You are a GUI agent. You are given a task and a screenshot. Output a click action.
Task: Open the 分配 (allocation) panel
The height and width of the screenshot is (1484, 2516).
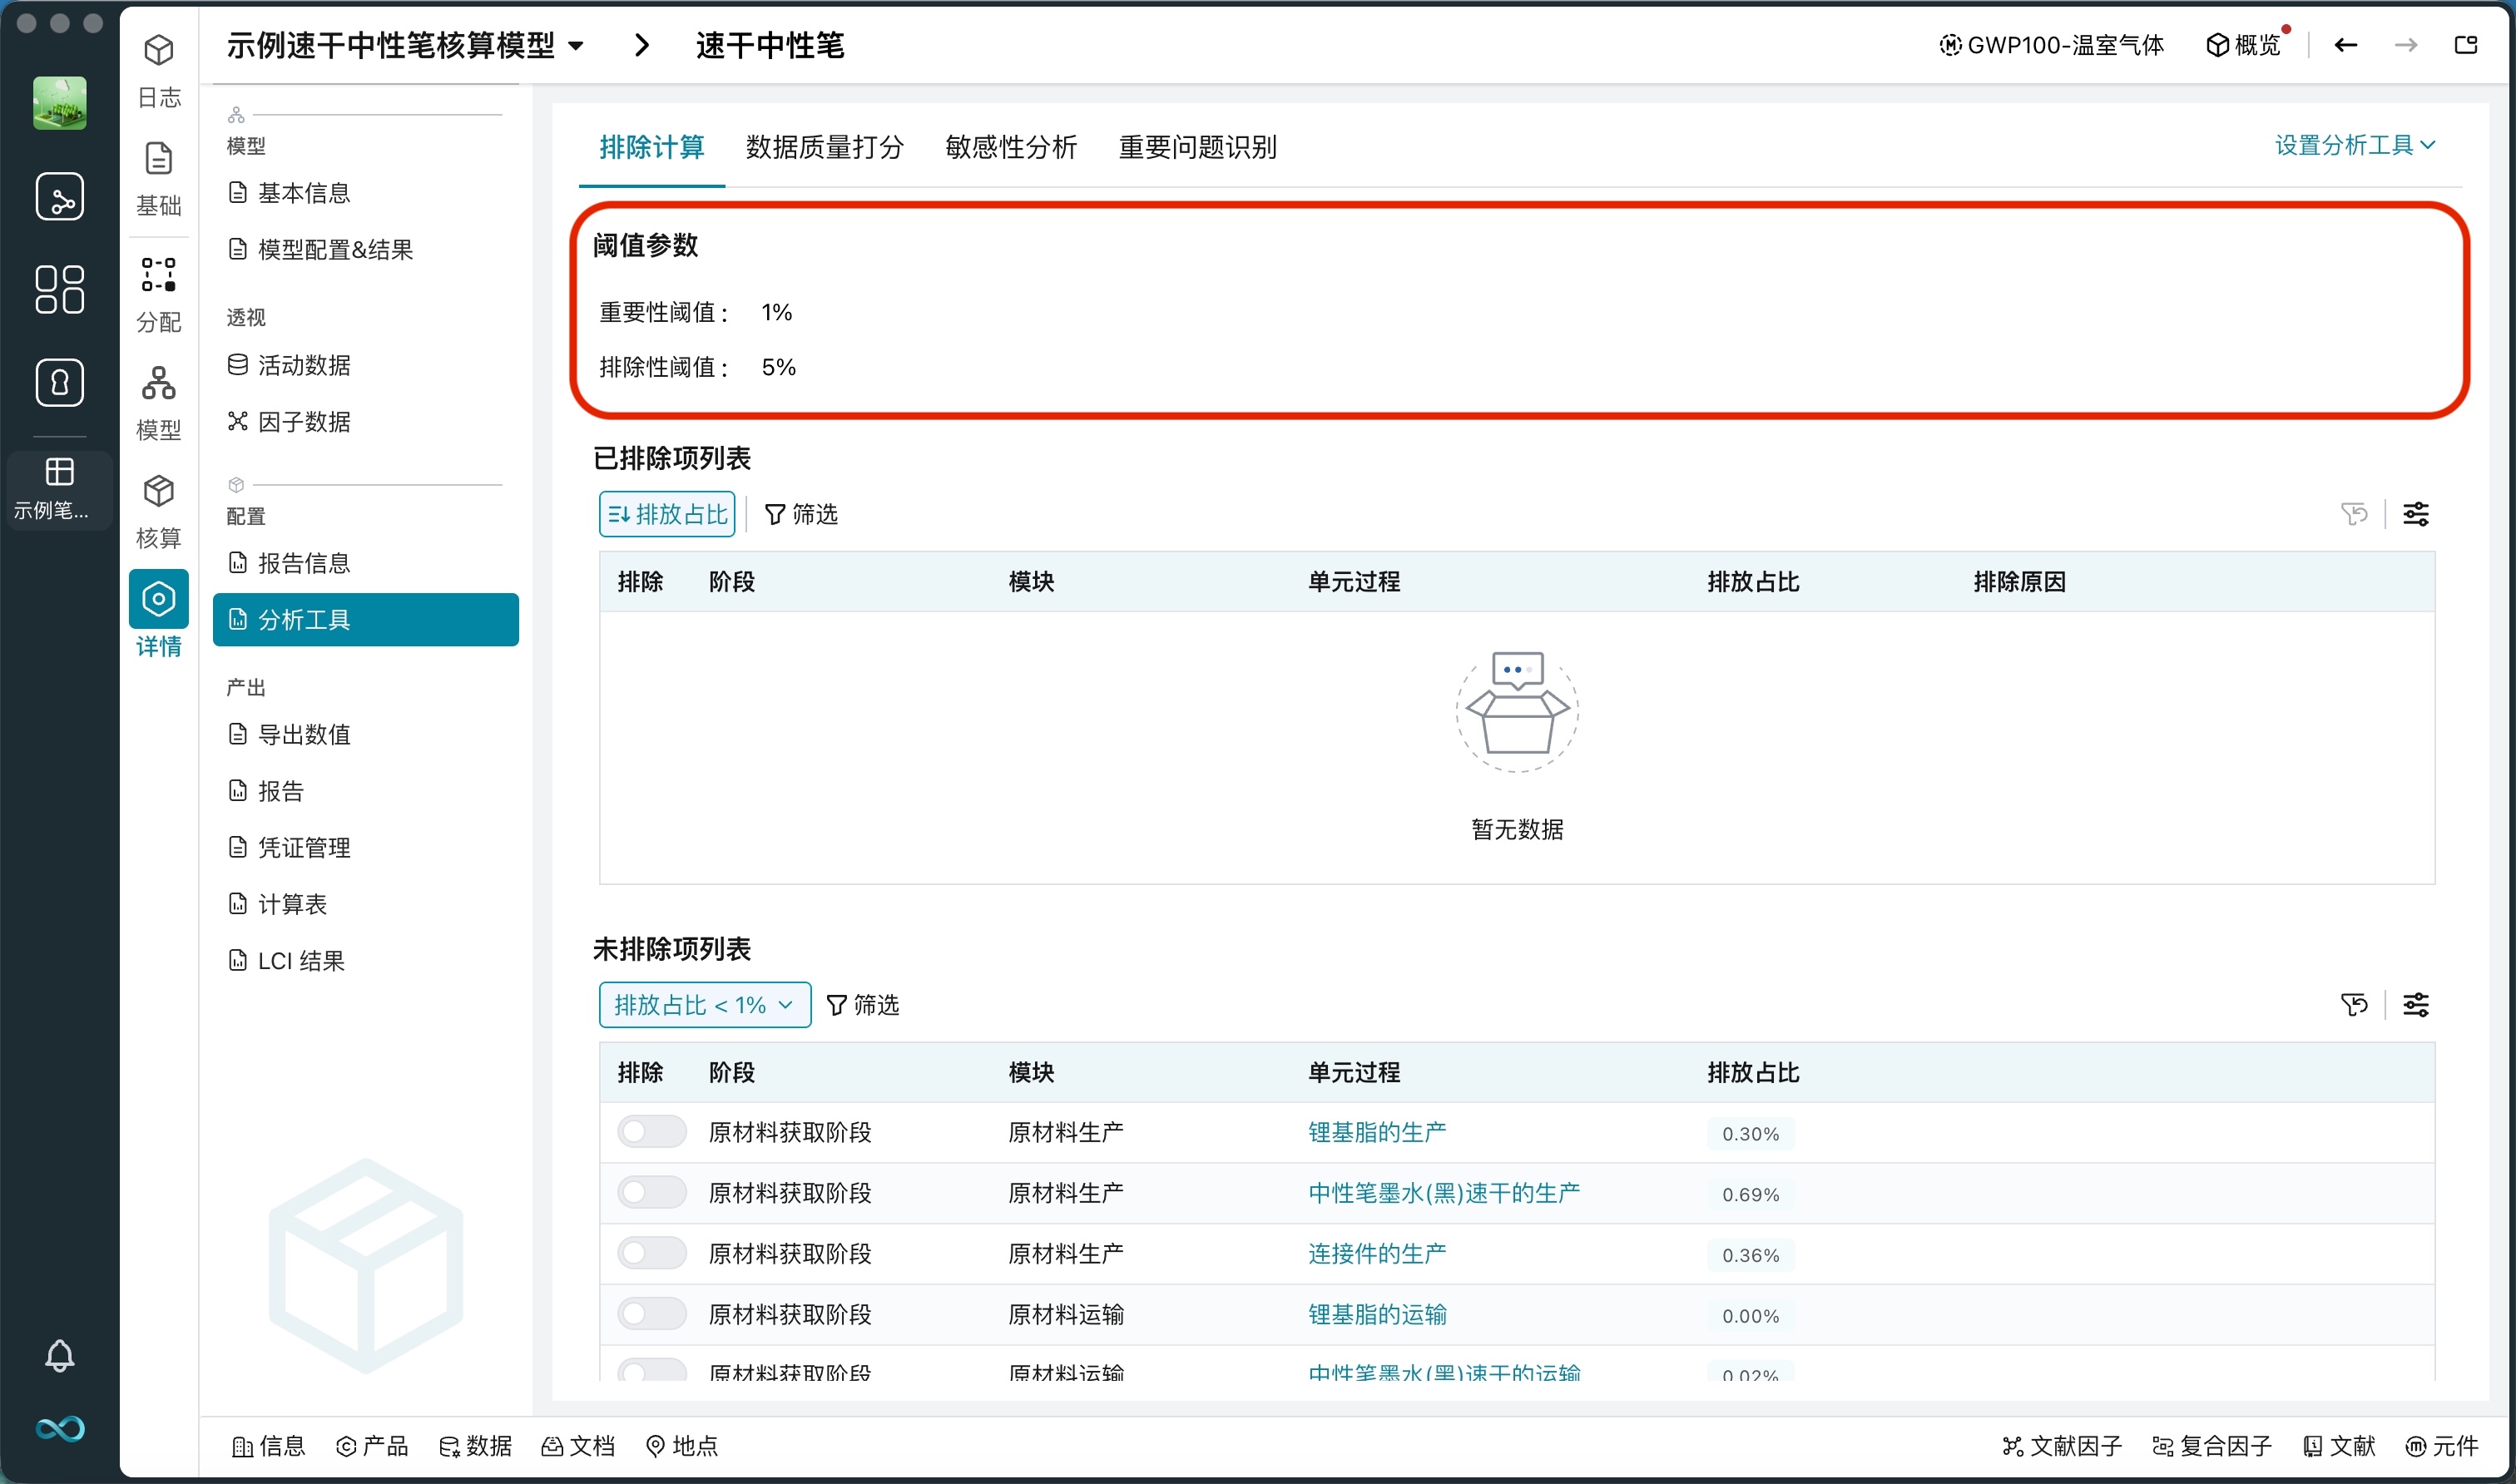[x=159, y=292]
